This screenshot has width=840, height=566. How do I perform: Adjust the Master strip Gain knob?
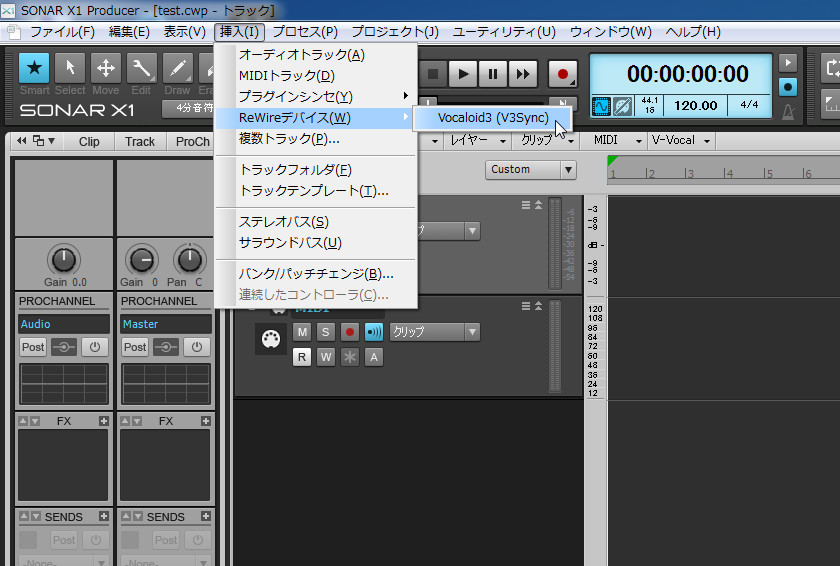[x=141, y=260]
